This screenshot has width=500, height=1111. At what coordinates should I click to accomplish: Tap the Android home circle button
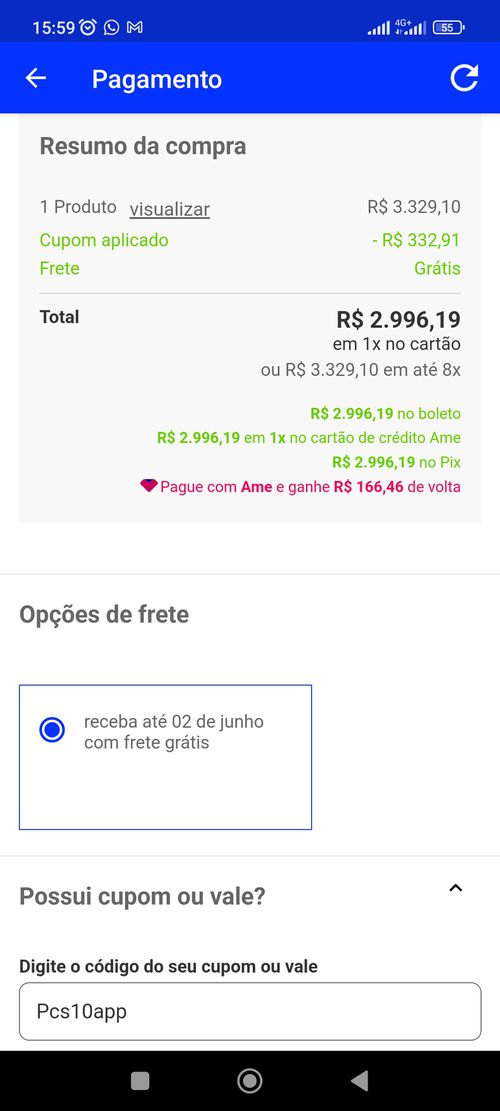(x=249, y=1081)
